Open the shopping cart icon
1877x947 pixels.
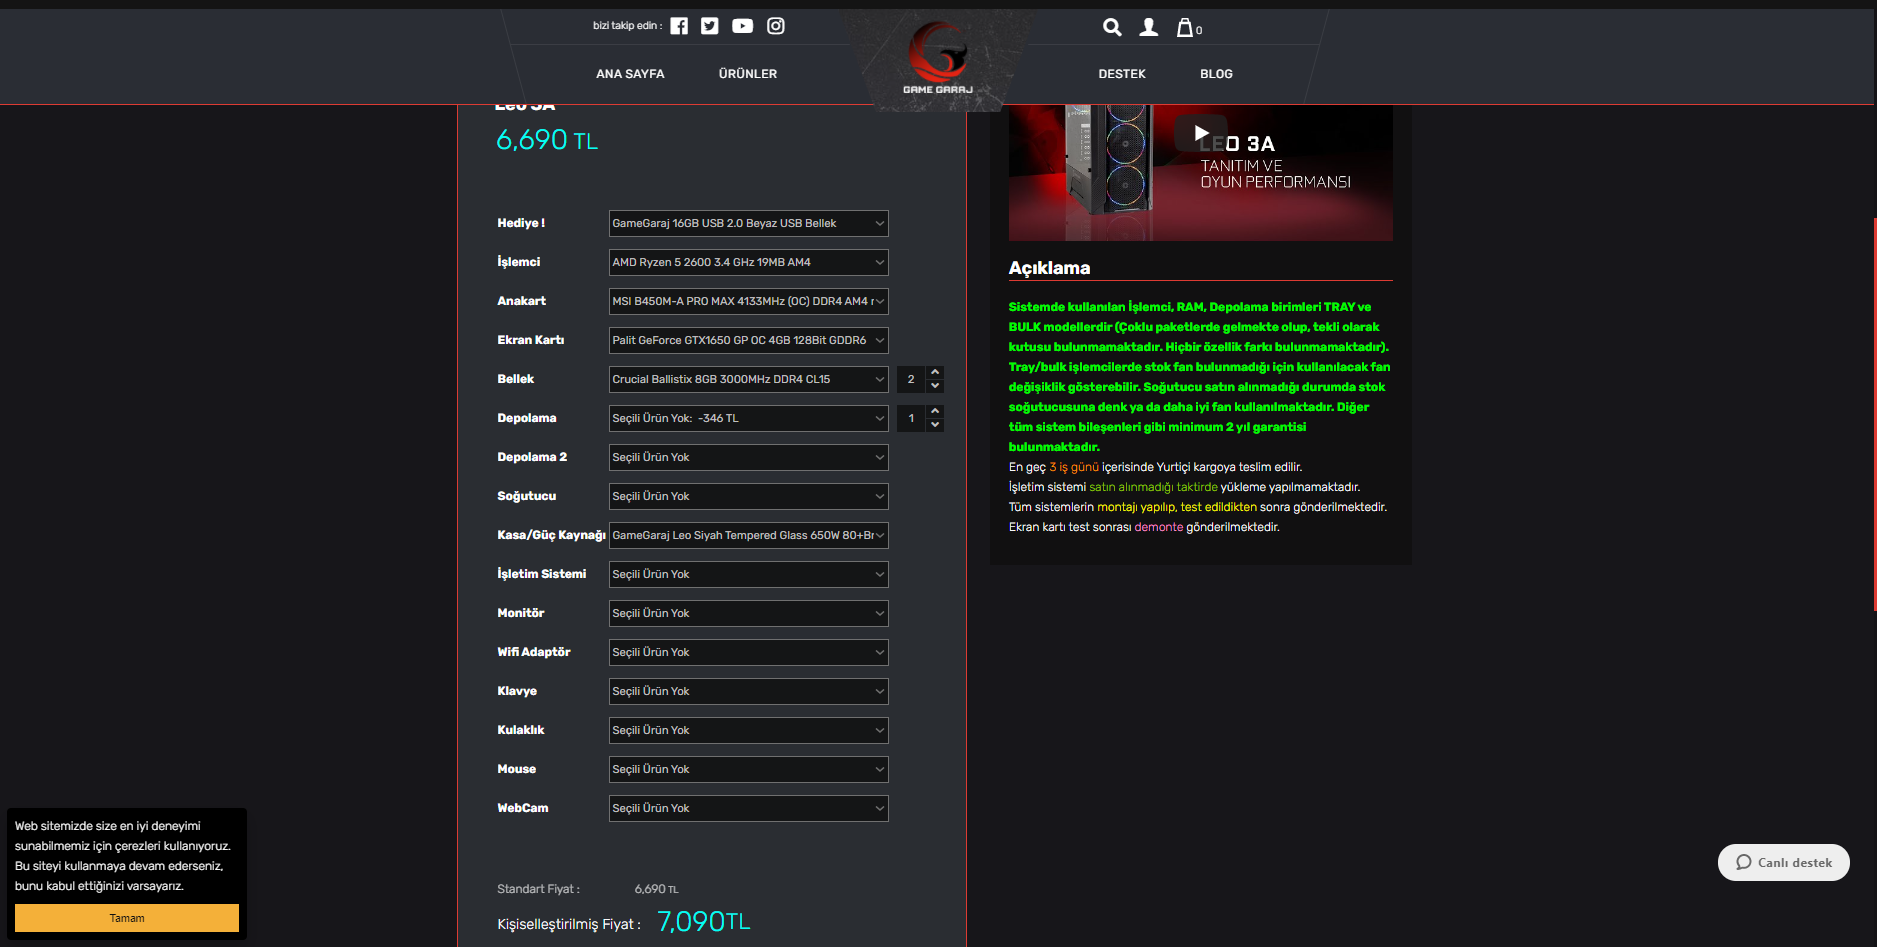[1188, 28]
